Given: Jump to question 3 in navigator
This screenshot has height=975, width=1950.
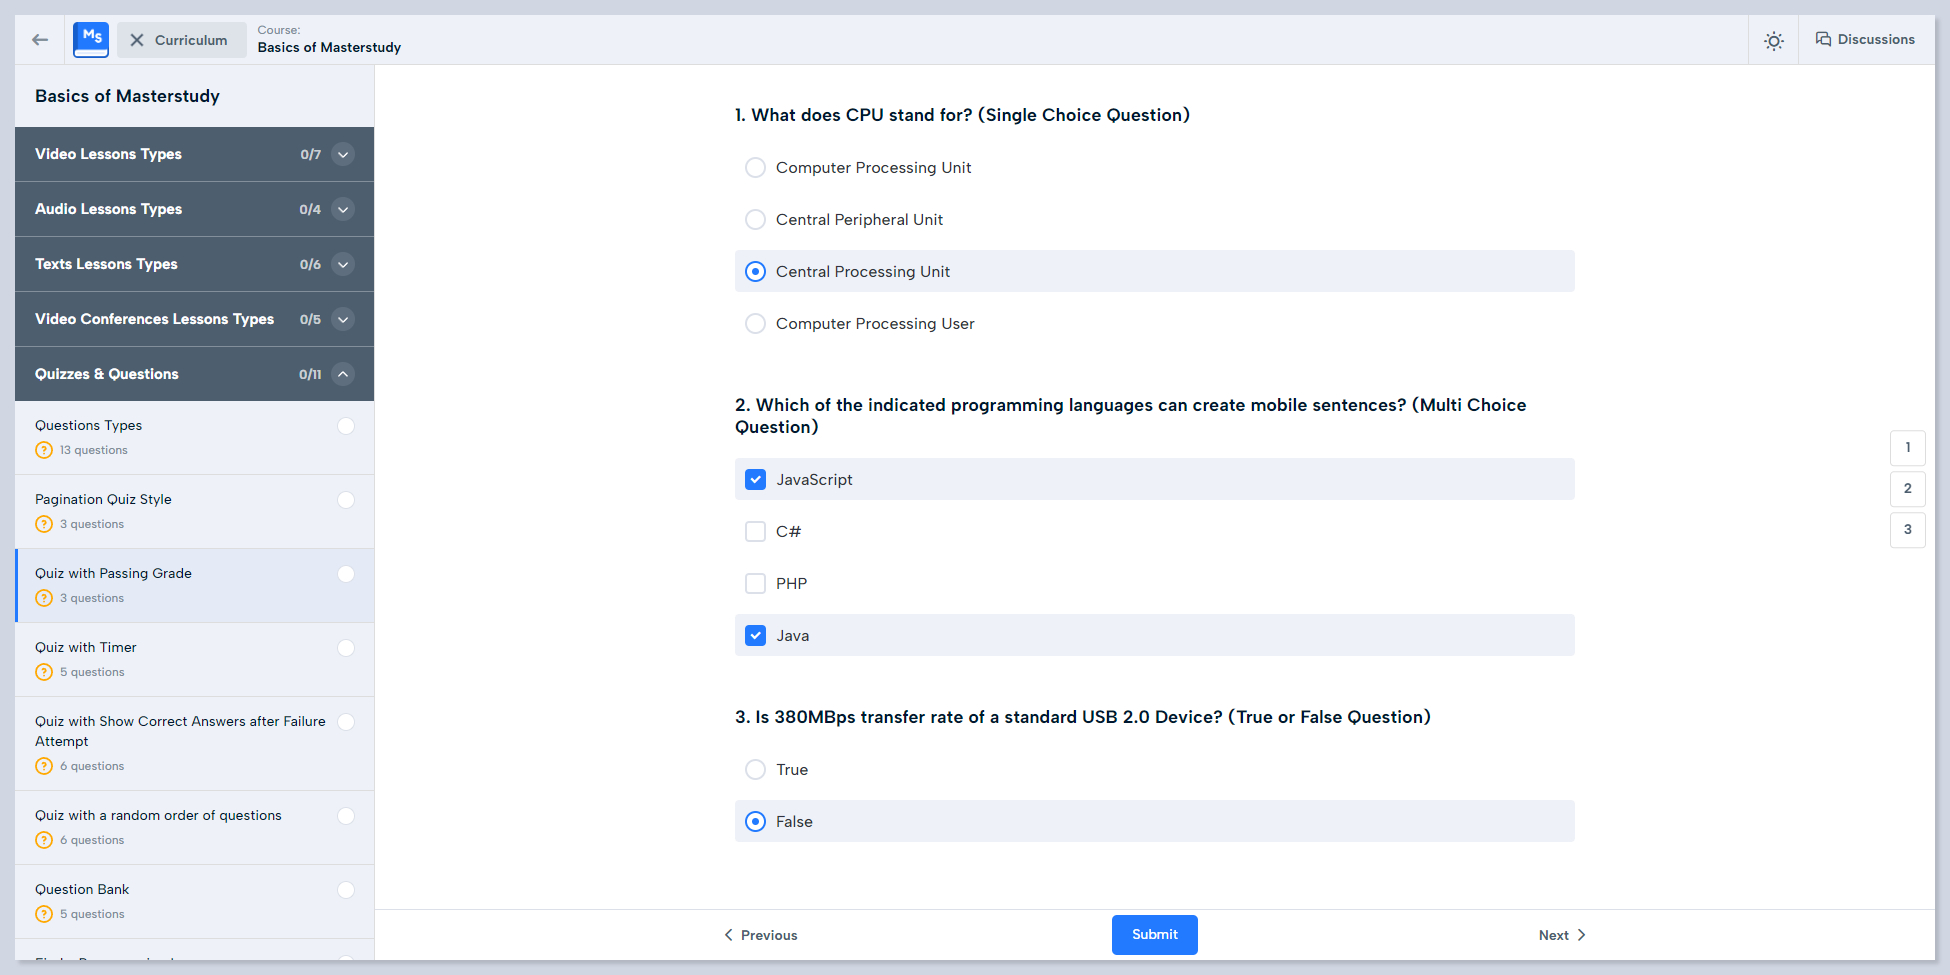Looking at the screenshot, I should pyautogui.click(x=1907, y=530).
